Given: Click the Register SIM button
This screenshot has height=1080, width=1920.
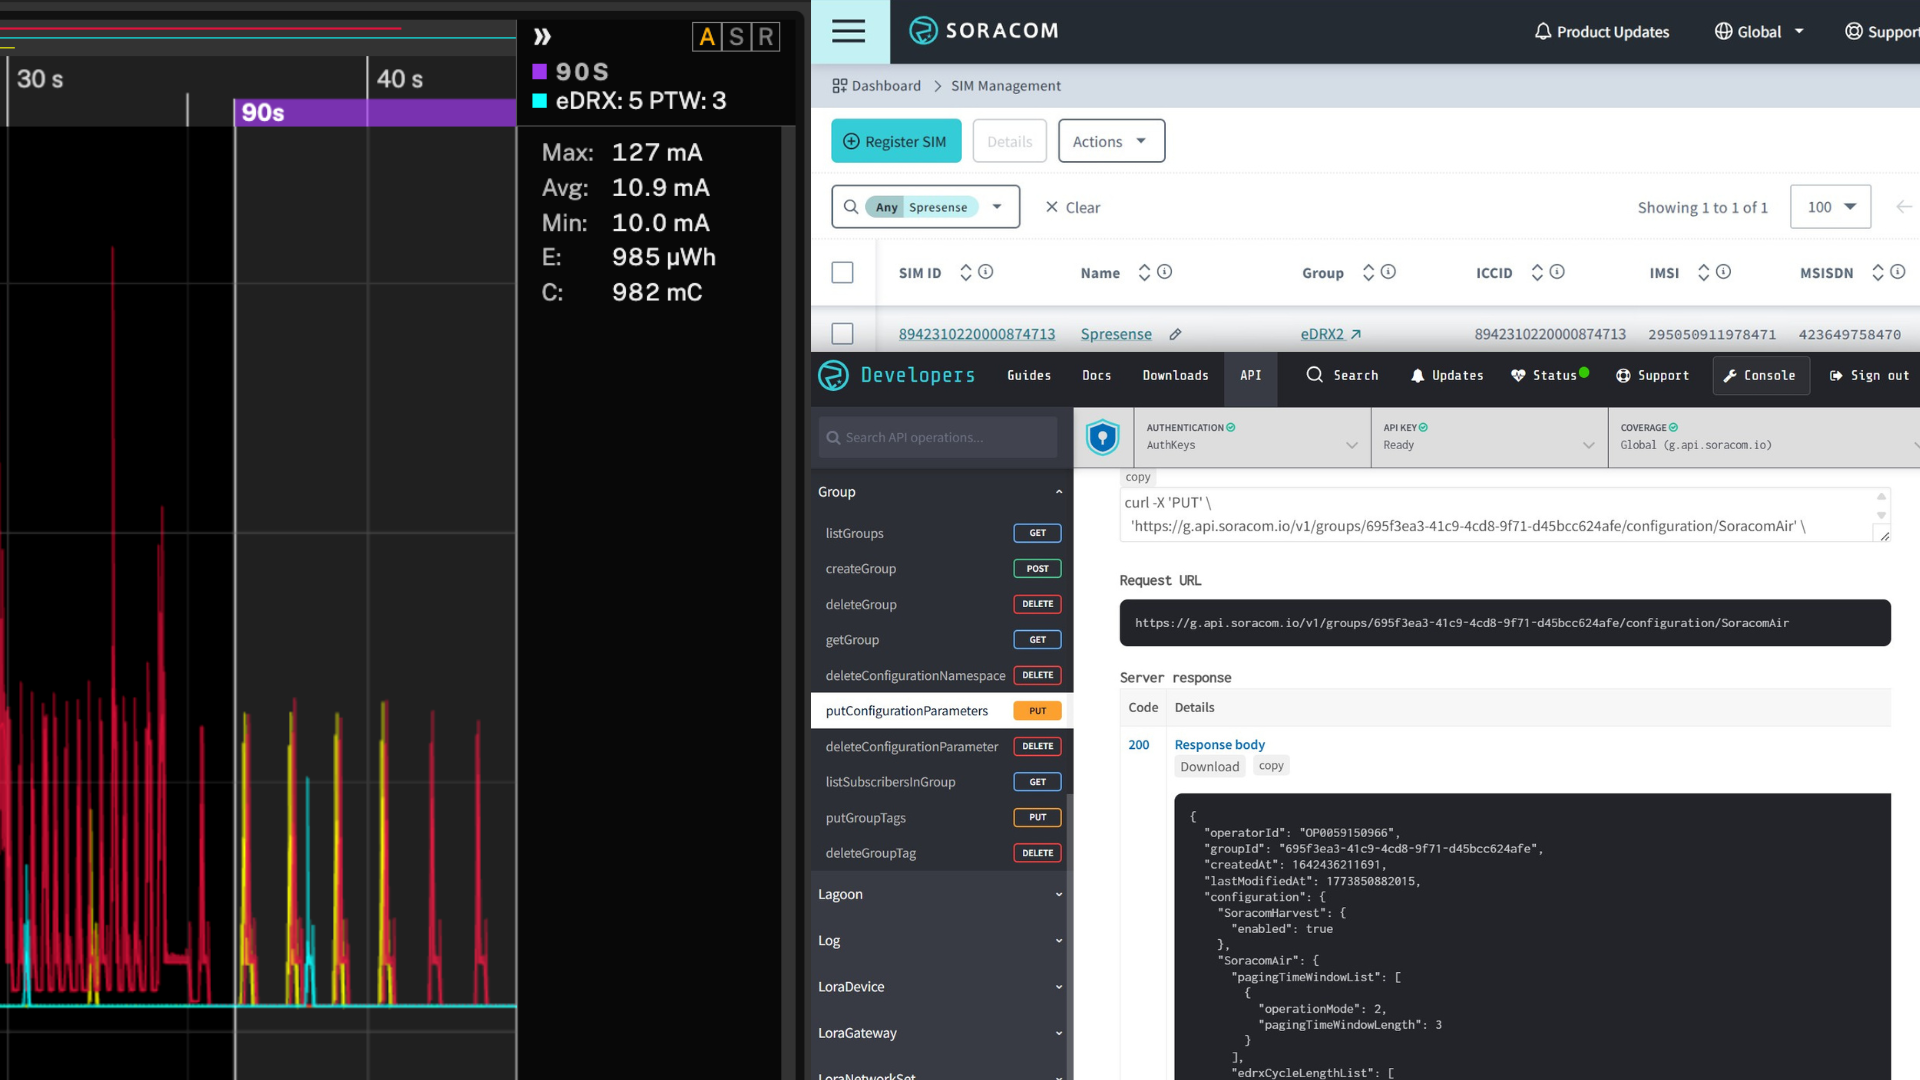Looking at the screenshot, I should pos(895,141).
